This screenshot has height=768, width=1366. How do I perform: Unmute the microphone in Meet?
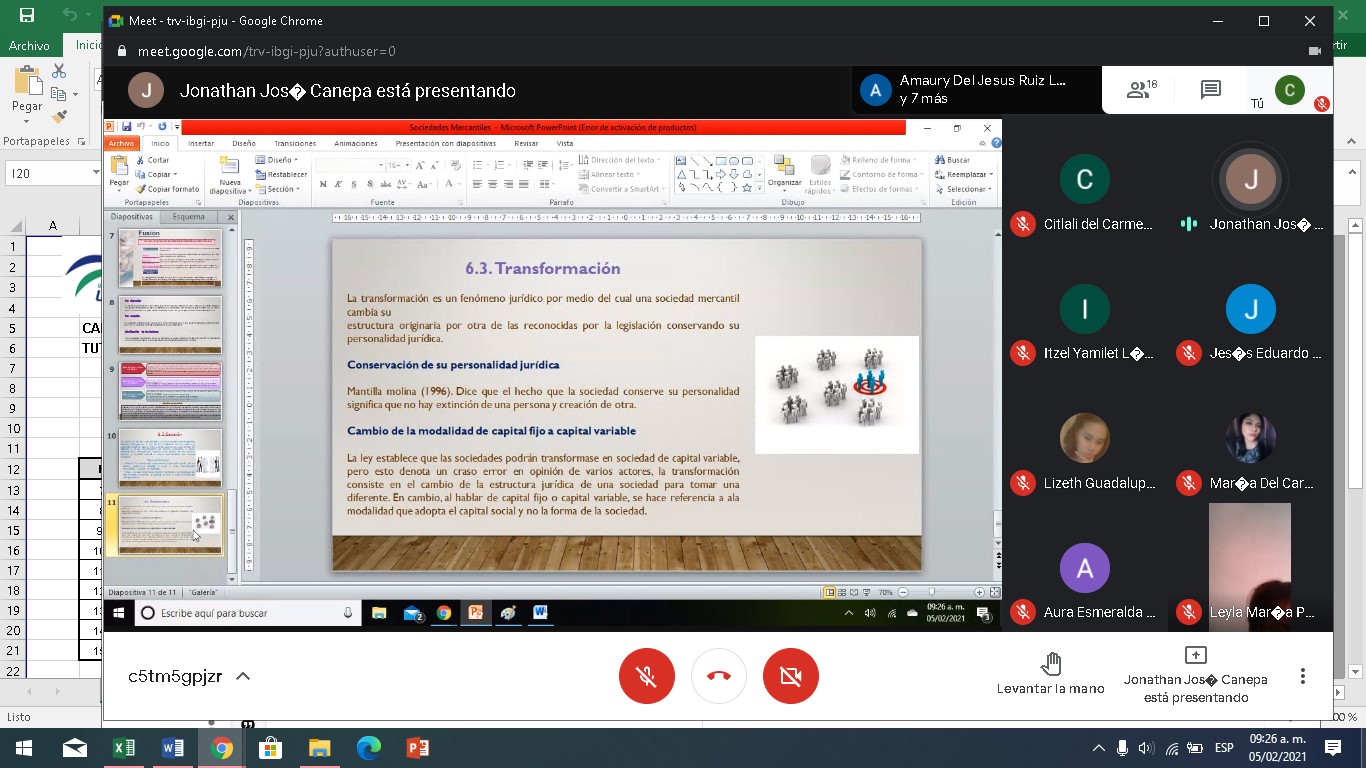pos(647,677)
